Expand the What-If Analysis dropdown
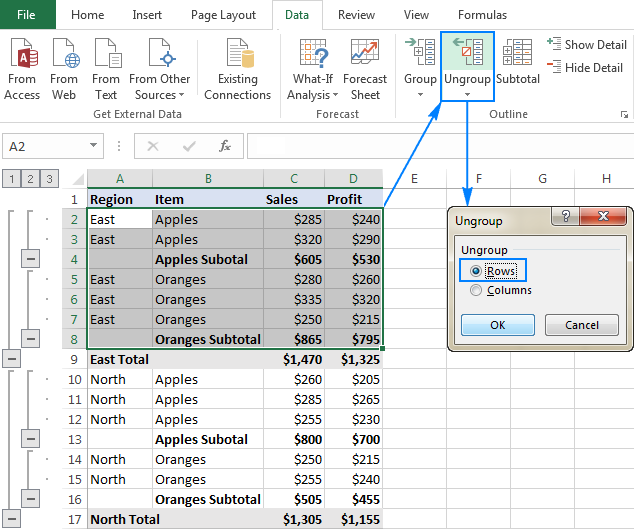Image resolution: width=634 pixels, height=529 pixels. (314, 95)
